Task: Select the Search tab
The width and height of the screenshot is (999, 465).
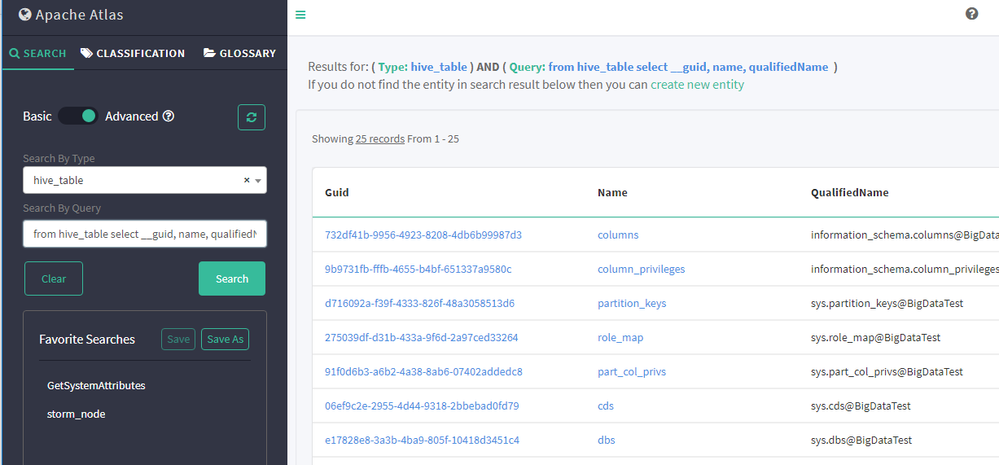Action: (x=38, y=54)
